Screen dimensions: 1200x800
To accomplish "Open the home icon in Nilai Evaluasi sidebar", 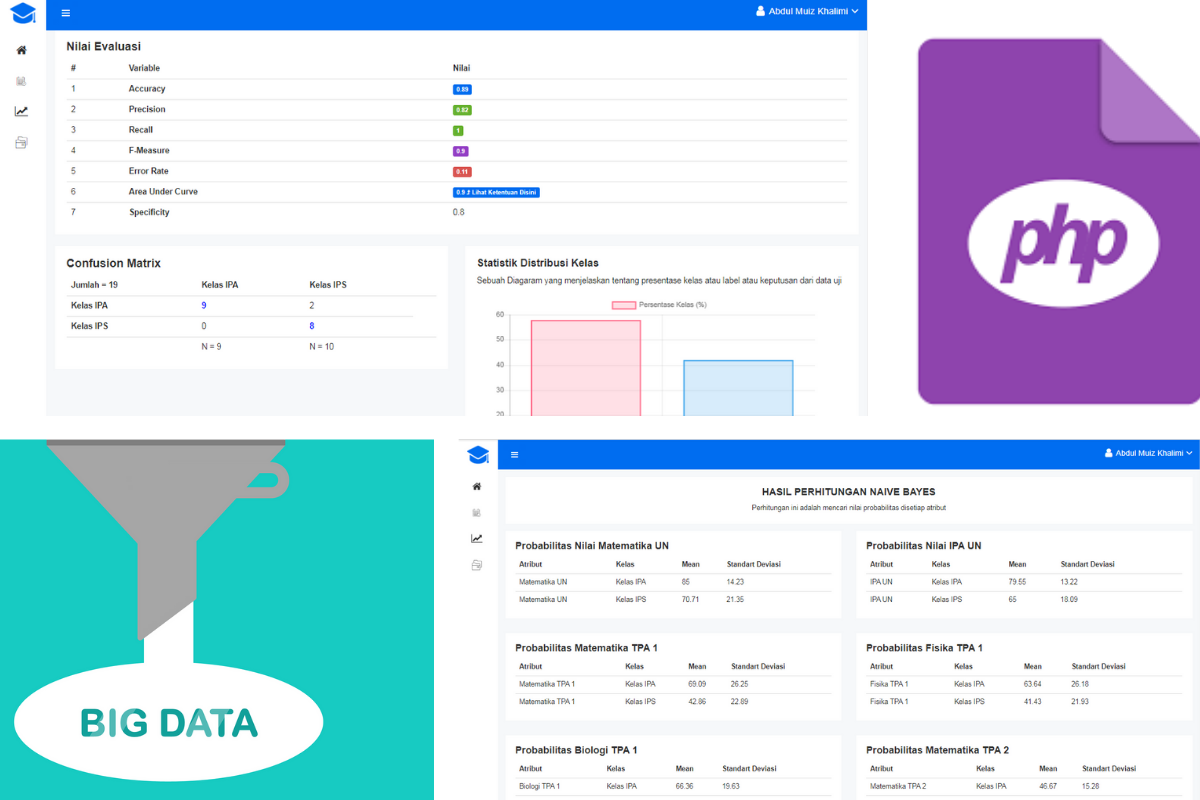I will tap(22, 50).
